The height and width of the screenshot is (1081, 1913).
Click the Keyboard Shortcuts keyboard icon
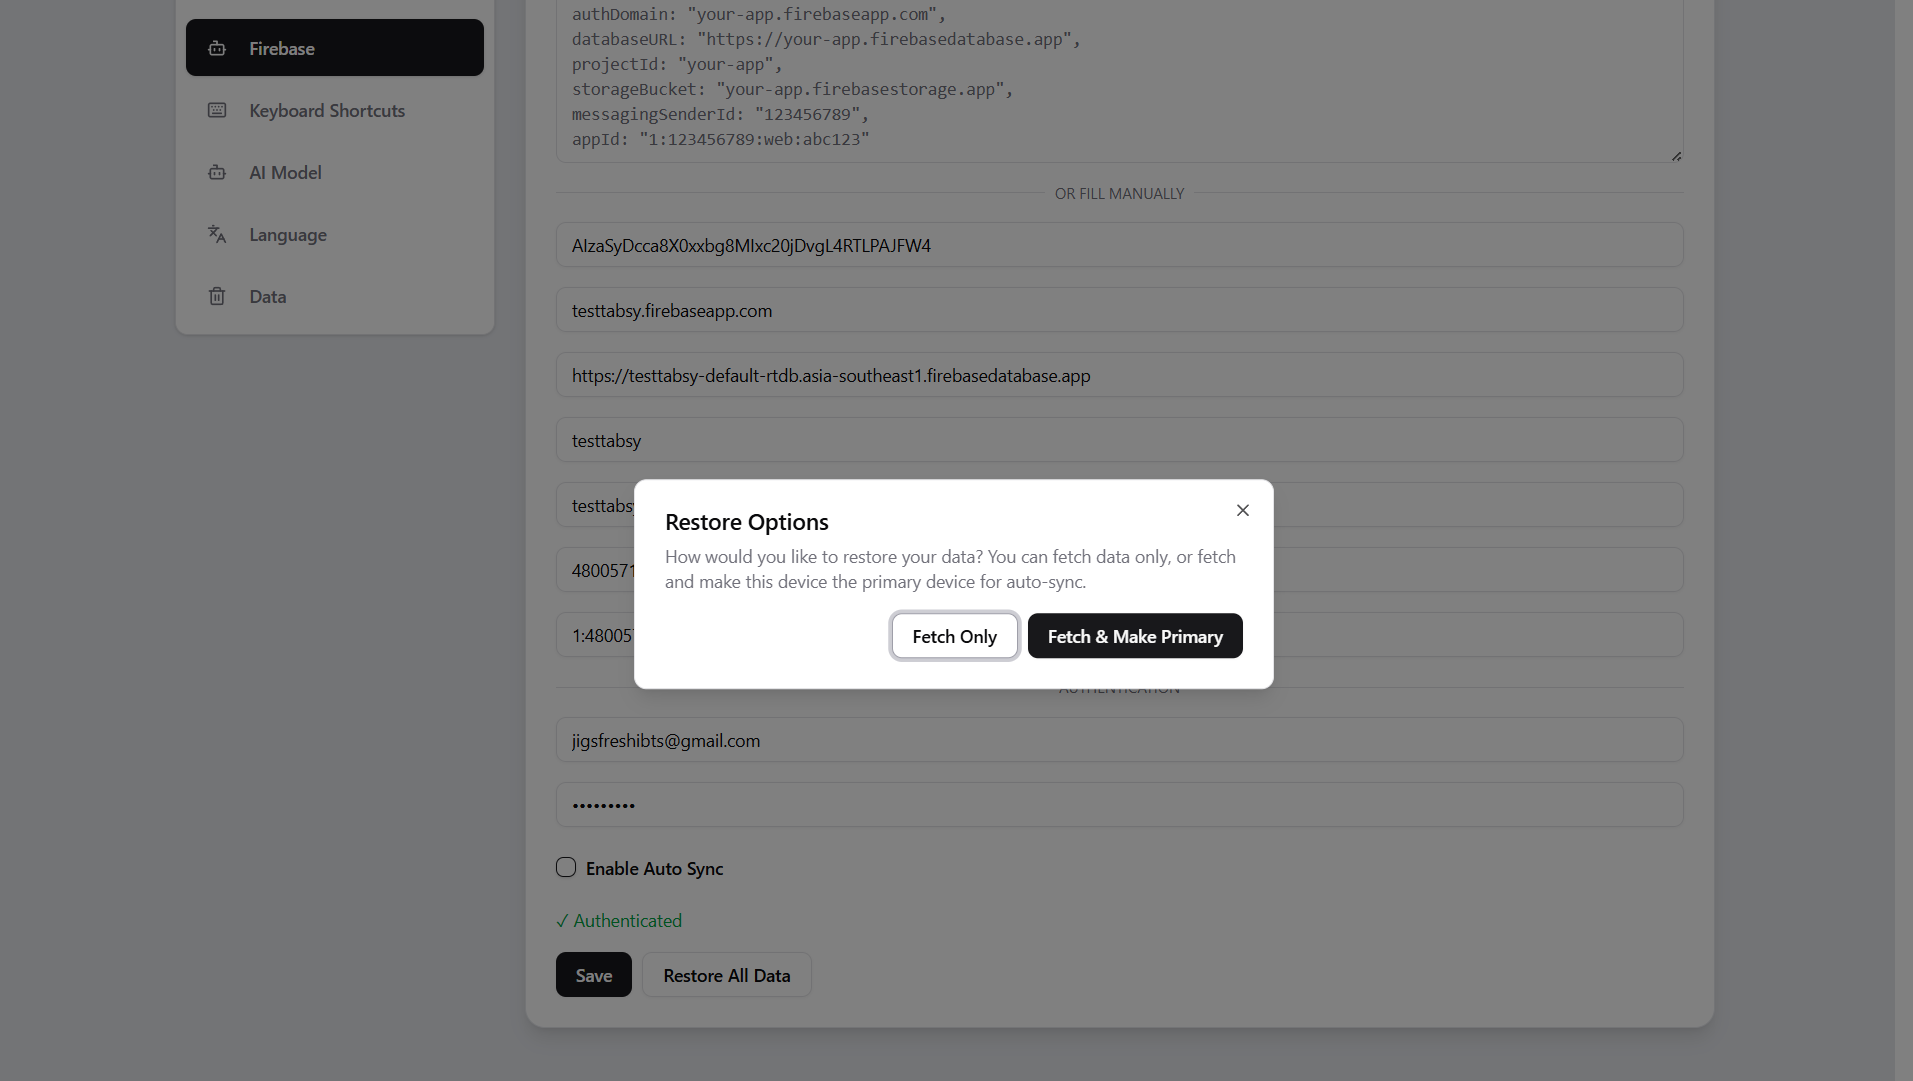(217, 110)
